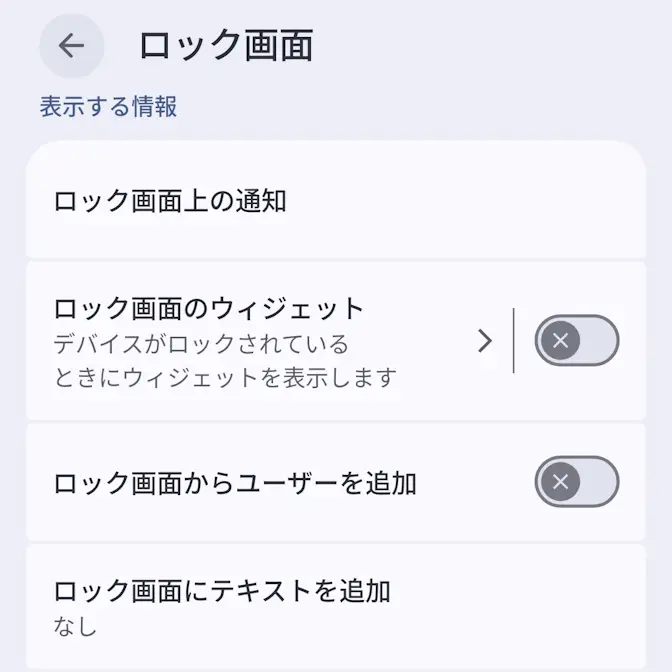Viewport: 672px width, 672px height.
Task: Click the empty right end of add-user switch track
Action: point(600,483)
